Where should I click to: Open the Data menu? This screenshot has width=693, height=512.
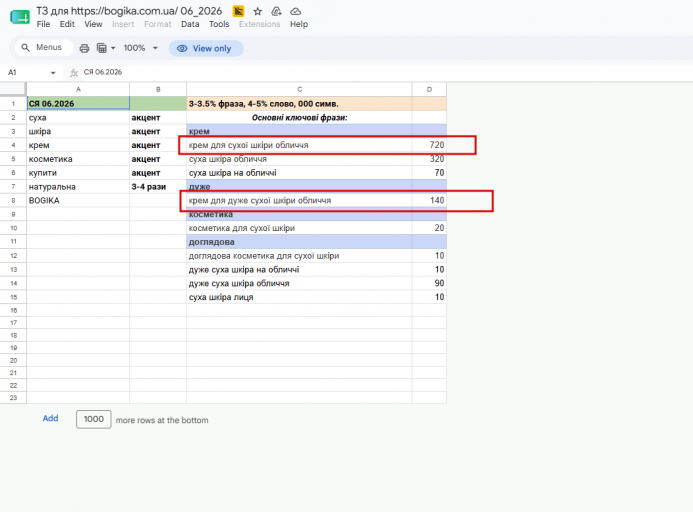190,24
